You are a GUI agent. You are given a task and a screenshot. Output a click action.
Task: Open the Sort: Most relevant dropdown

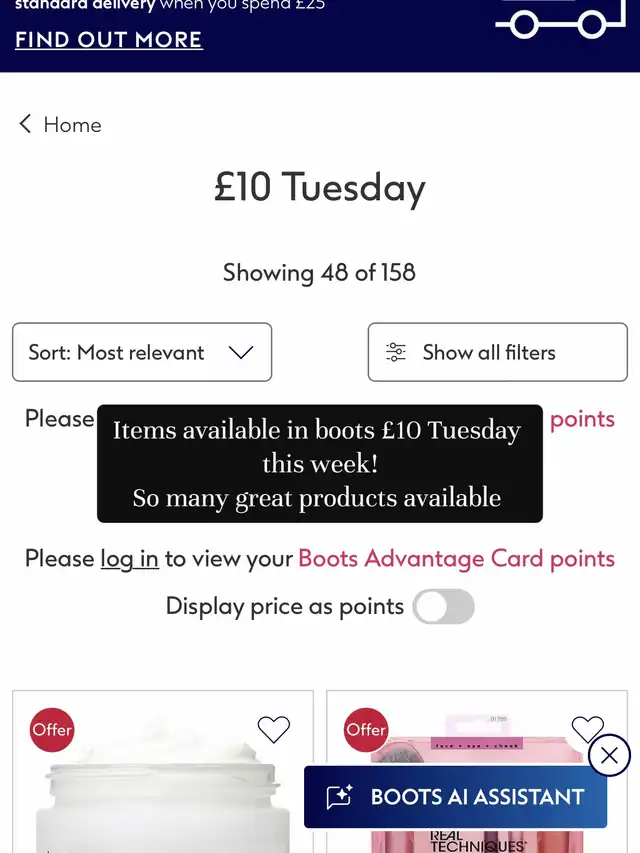141,352
